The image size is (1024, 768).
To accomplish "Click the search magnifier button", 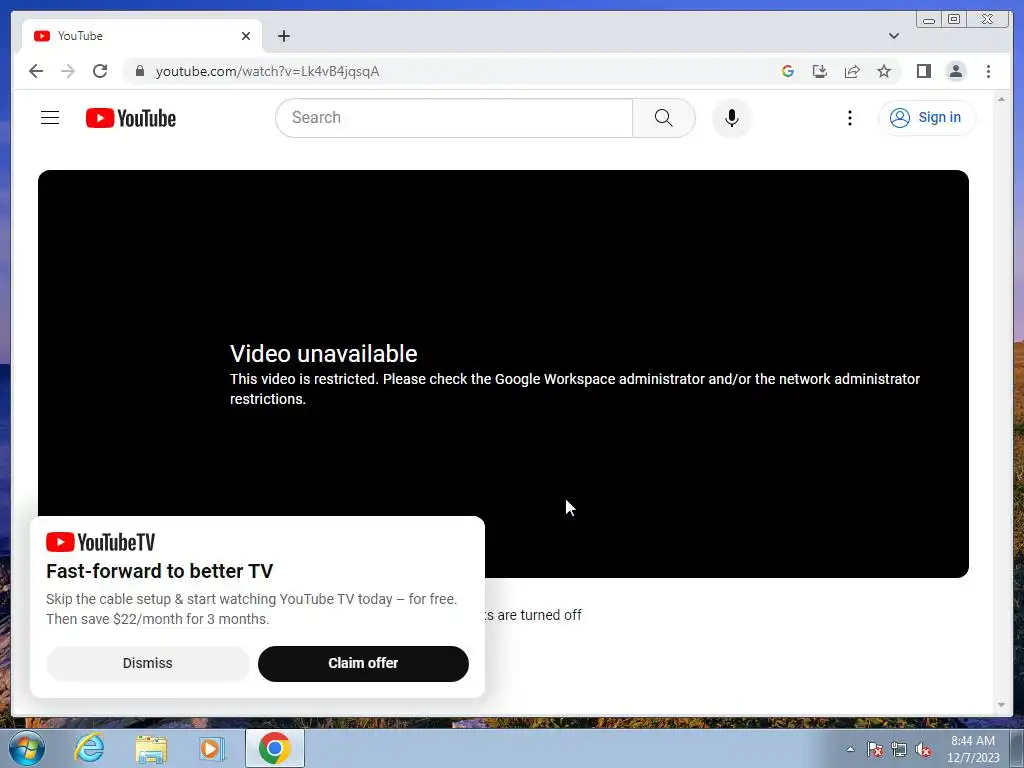I will pos(664,118).
